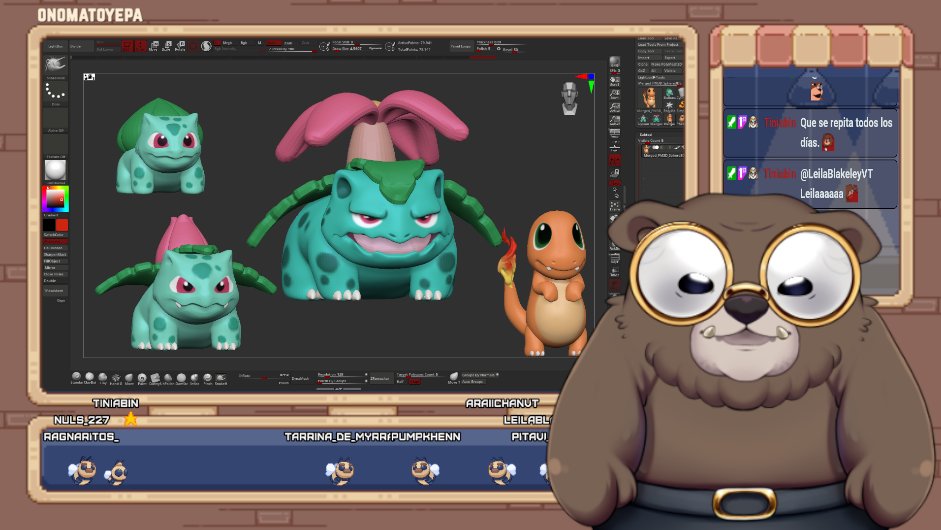Adjust the Target Polygons Count slider
941x530 pixels.
pos(420,375)
